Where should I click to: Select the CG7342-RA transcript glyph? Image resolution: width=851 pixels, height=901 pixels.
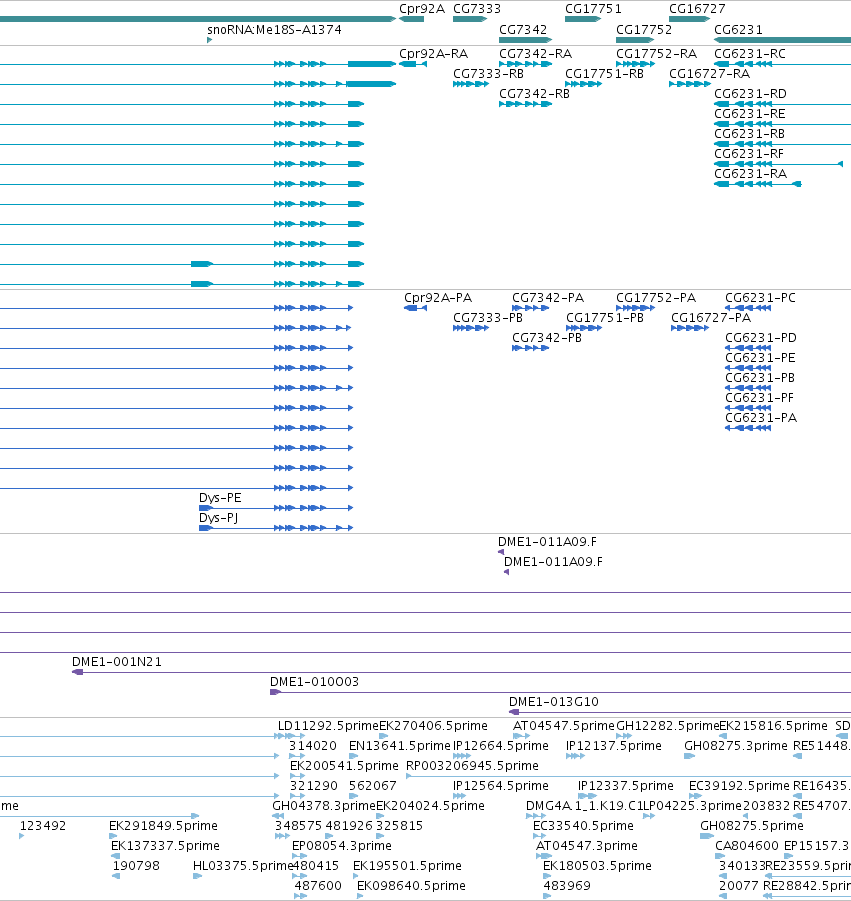click(525, 64)
